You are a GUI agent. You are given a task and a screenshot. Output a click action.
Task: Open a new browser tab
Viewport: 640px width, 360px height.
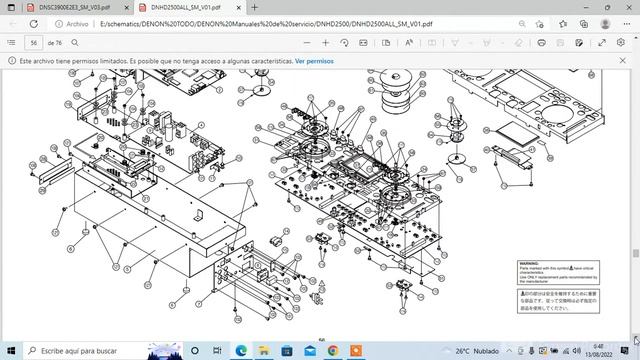[254, 7]
